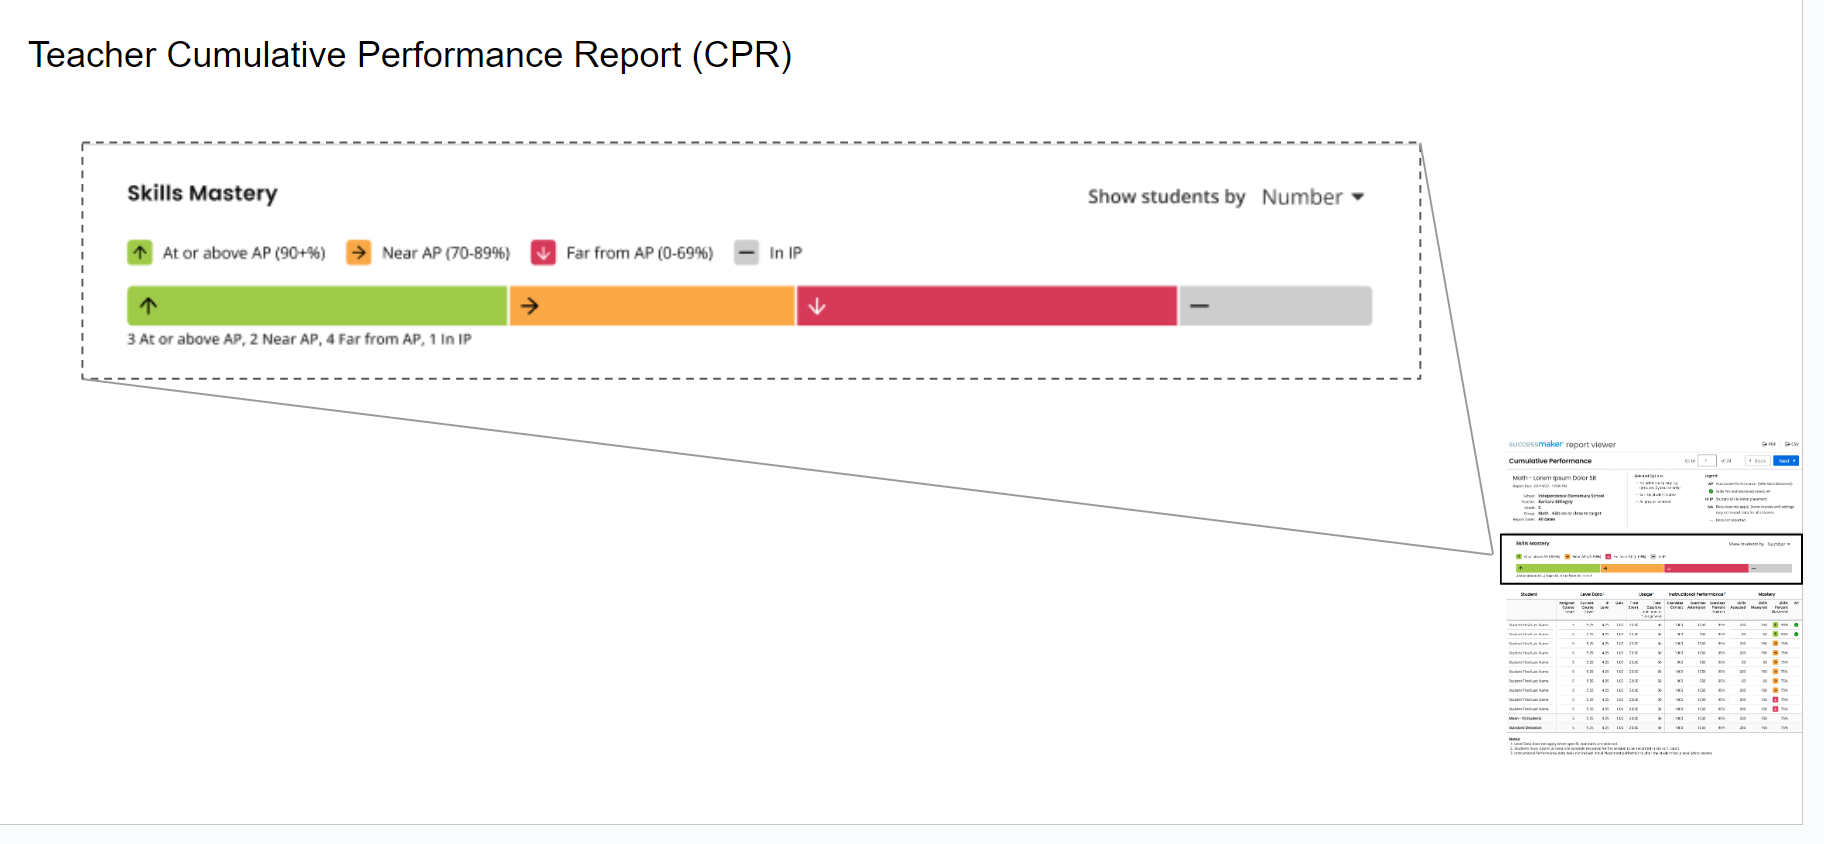Click the red down-arrow Far from AP legend icon
Image resolution: width=1824 pixels, height=844 pixels.
click(543, 253)
